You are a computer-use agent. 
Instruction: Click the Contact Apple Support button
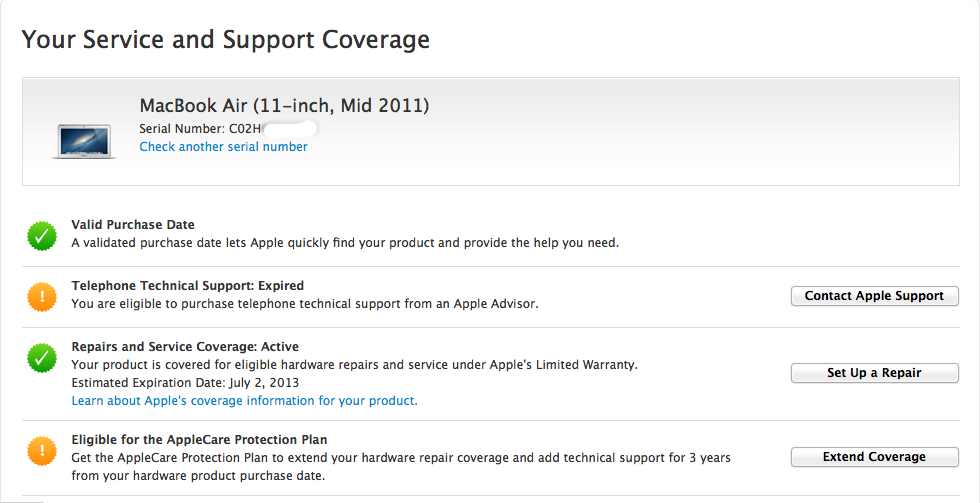click(874, 296)
